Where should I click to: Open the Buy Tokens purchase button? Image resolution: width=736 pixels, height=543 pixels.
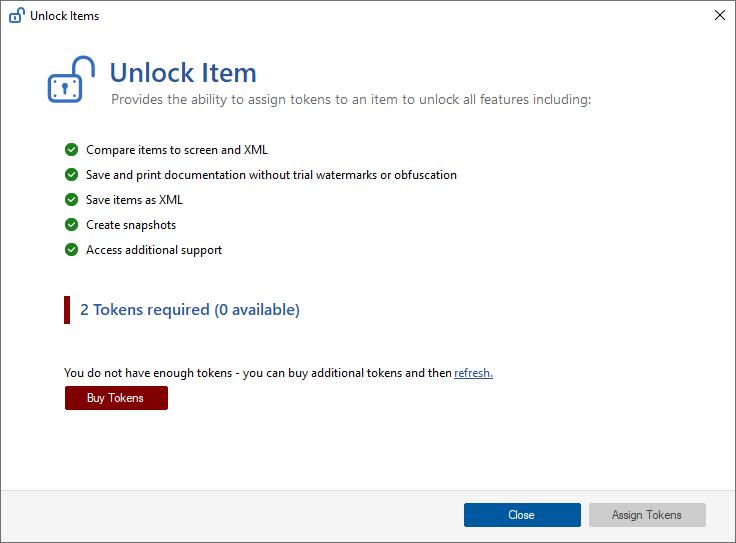(116, 398)
